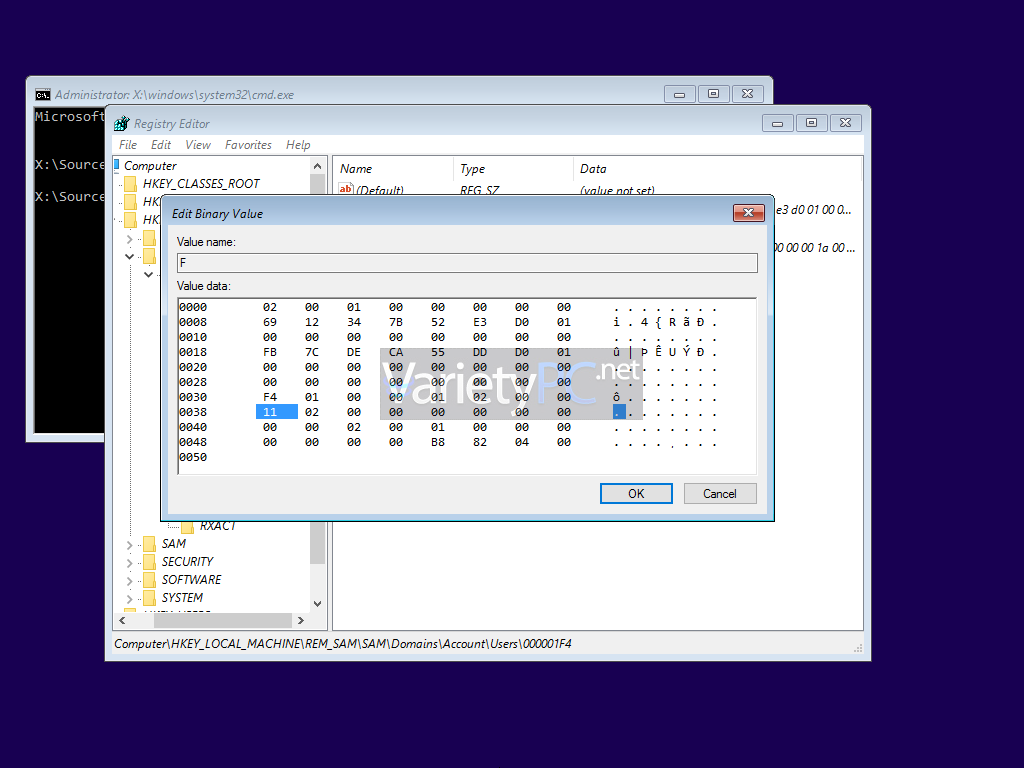Select the highlighted hex byte 11 at offset 0038
Viewport: 1024px width, 768px height.
click(276, 412)
